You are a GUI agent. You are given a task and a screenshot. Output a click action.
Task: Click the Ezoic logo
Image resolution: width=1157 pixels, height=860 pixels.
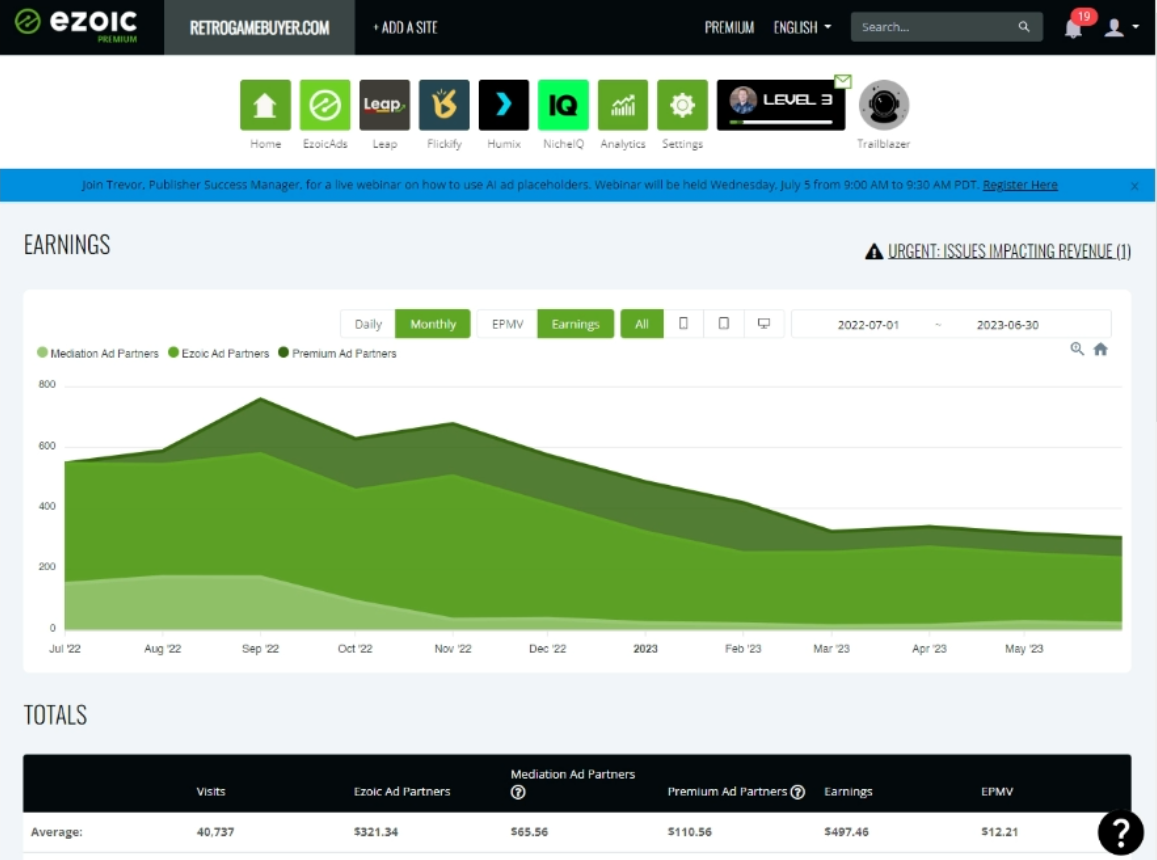(x=76, y=25)
